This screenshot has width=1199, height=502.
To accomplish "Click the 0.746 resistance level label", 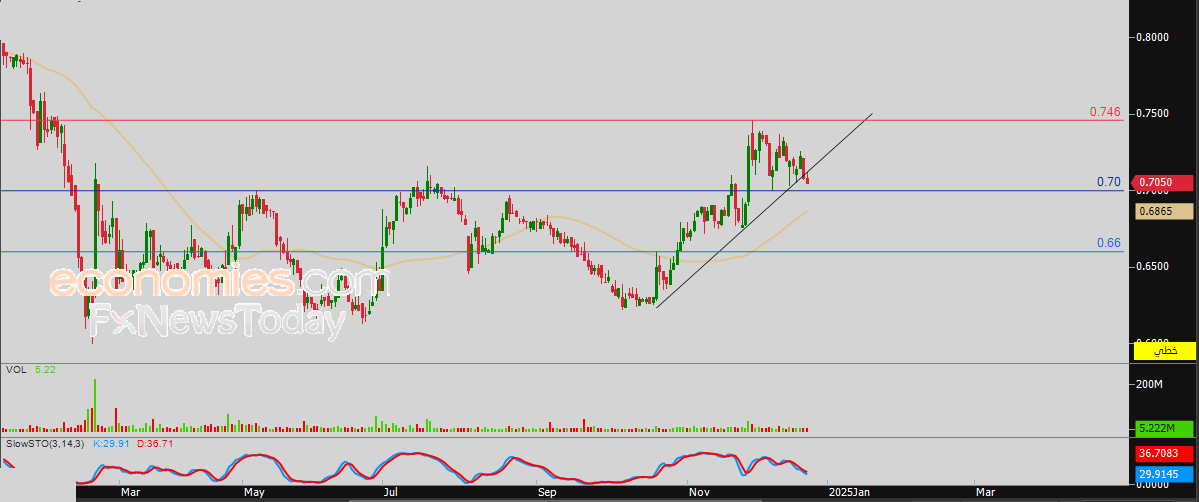I will pos(1105,112).
